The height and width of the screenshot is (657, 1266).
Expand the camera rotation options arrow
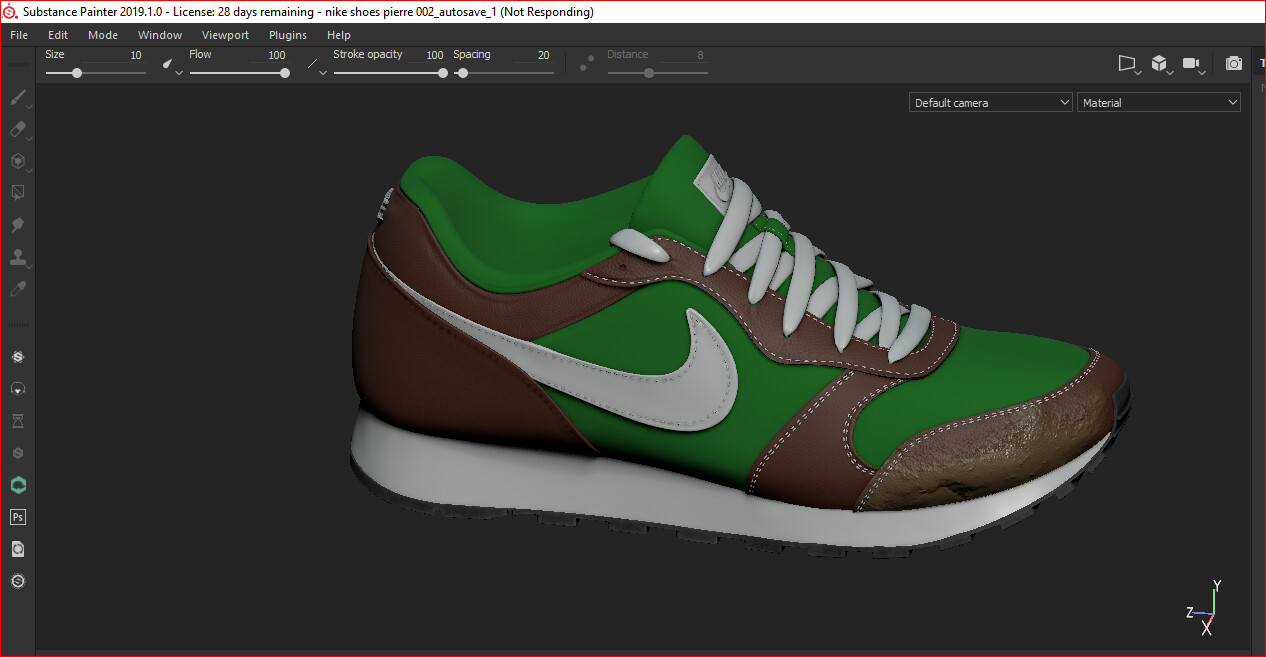(1202, 72)
